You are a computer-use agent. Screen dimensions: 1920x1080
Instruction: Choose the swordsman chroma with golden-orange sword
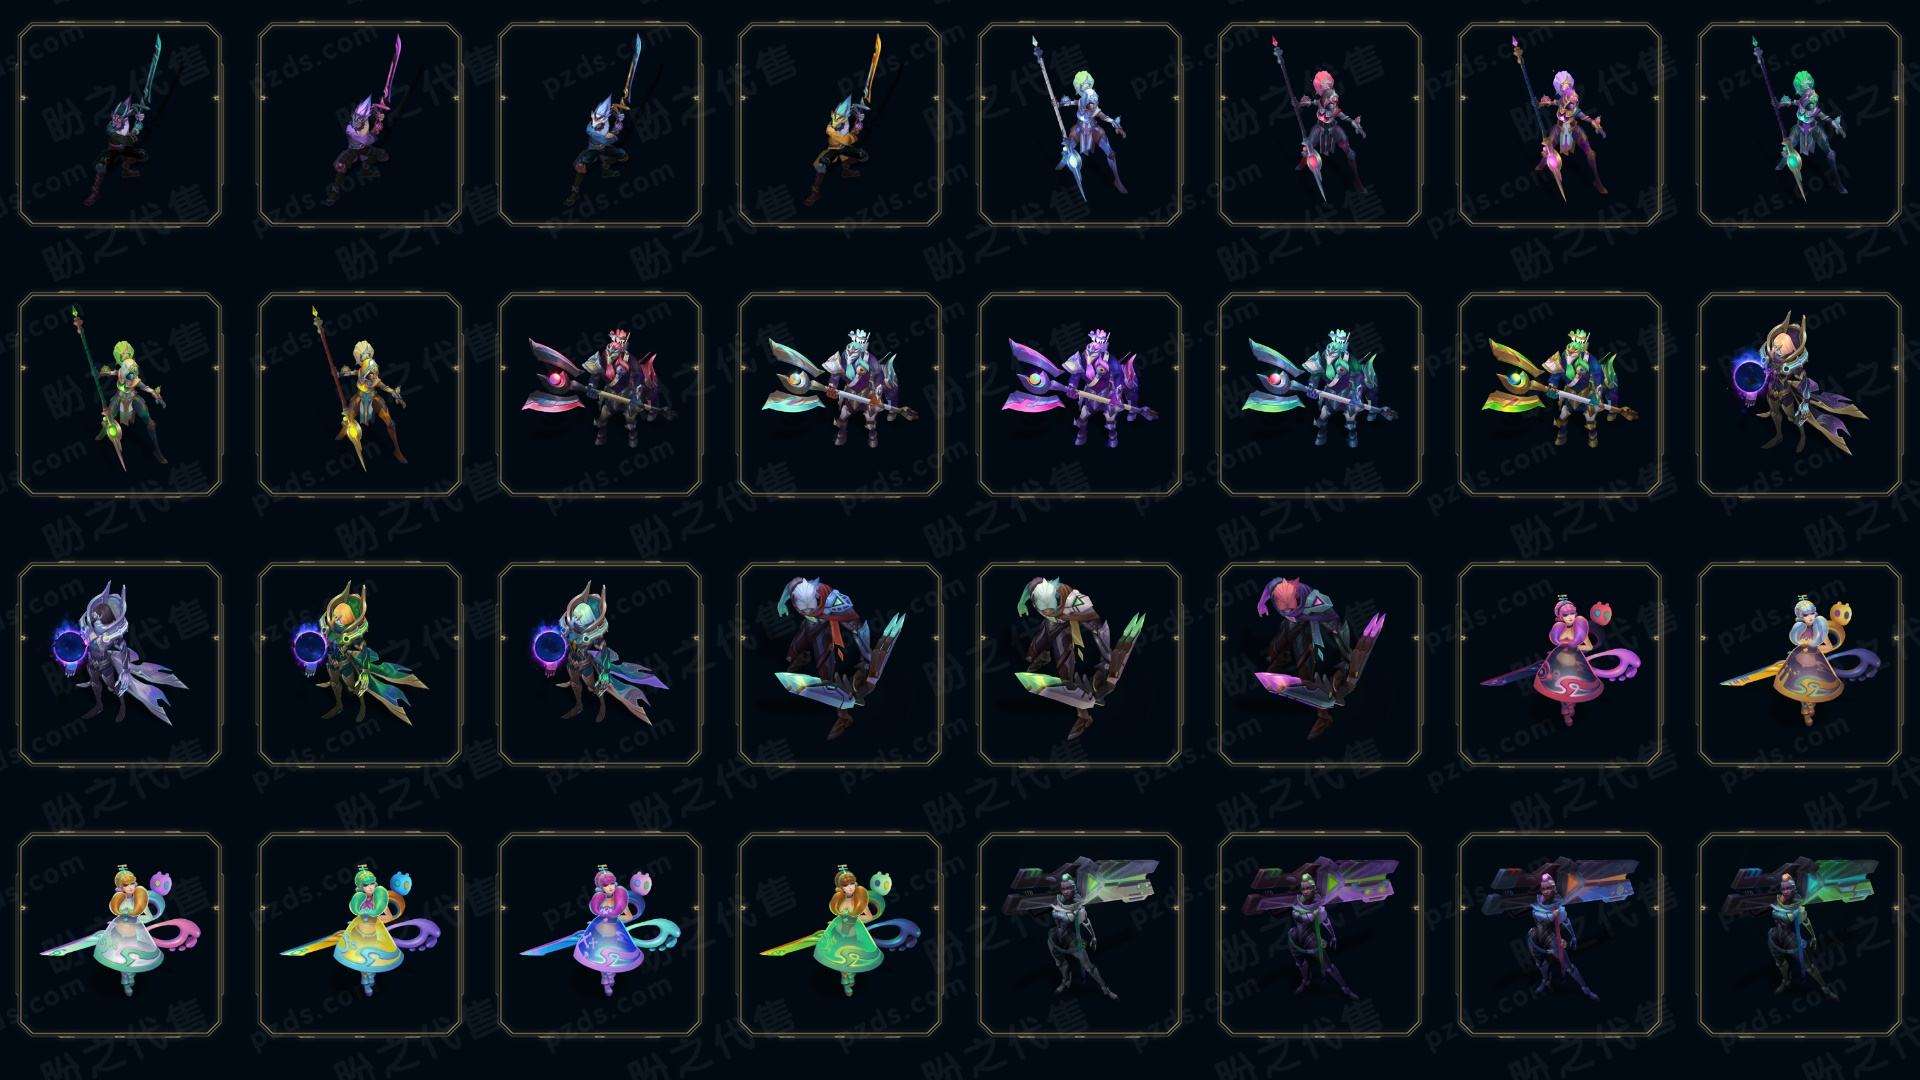tap(840, 124)
